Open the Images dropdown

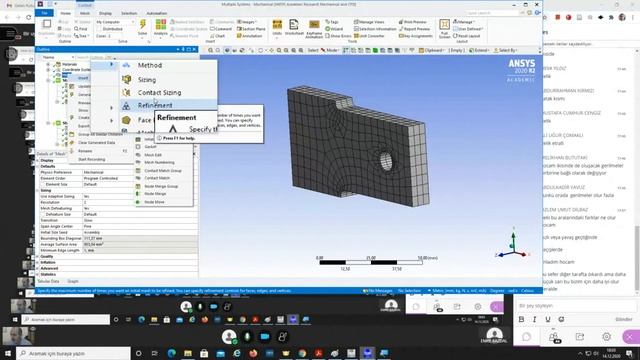pyautogui.click(x=247, y=22)
